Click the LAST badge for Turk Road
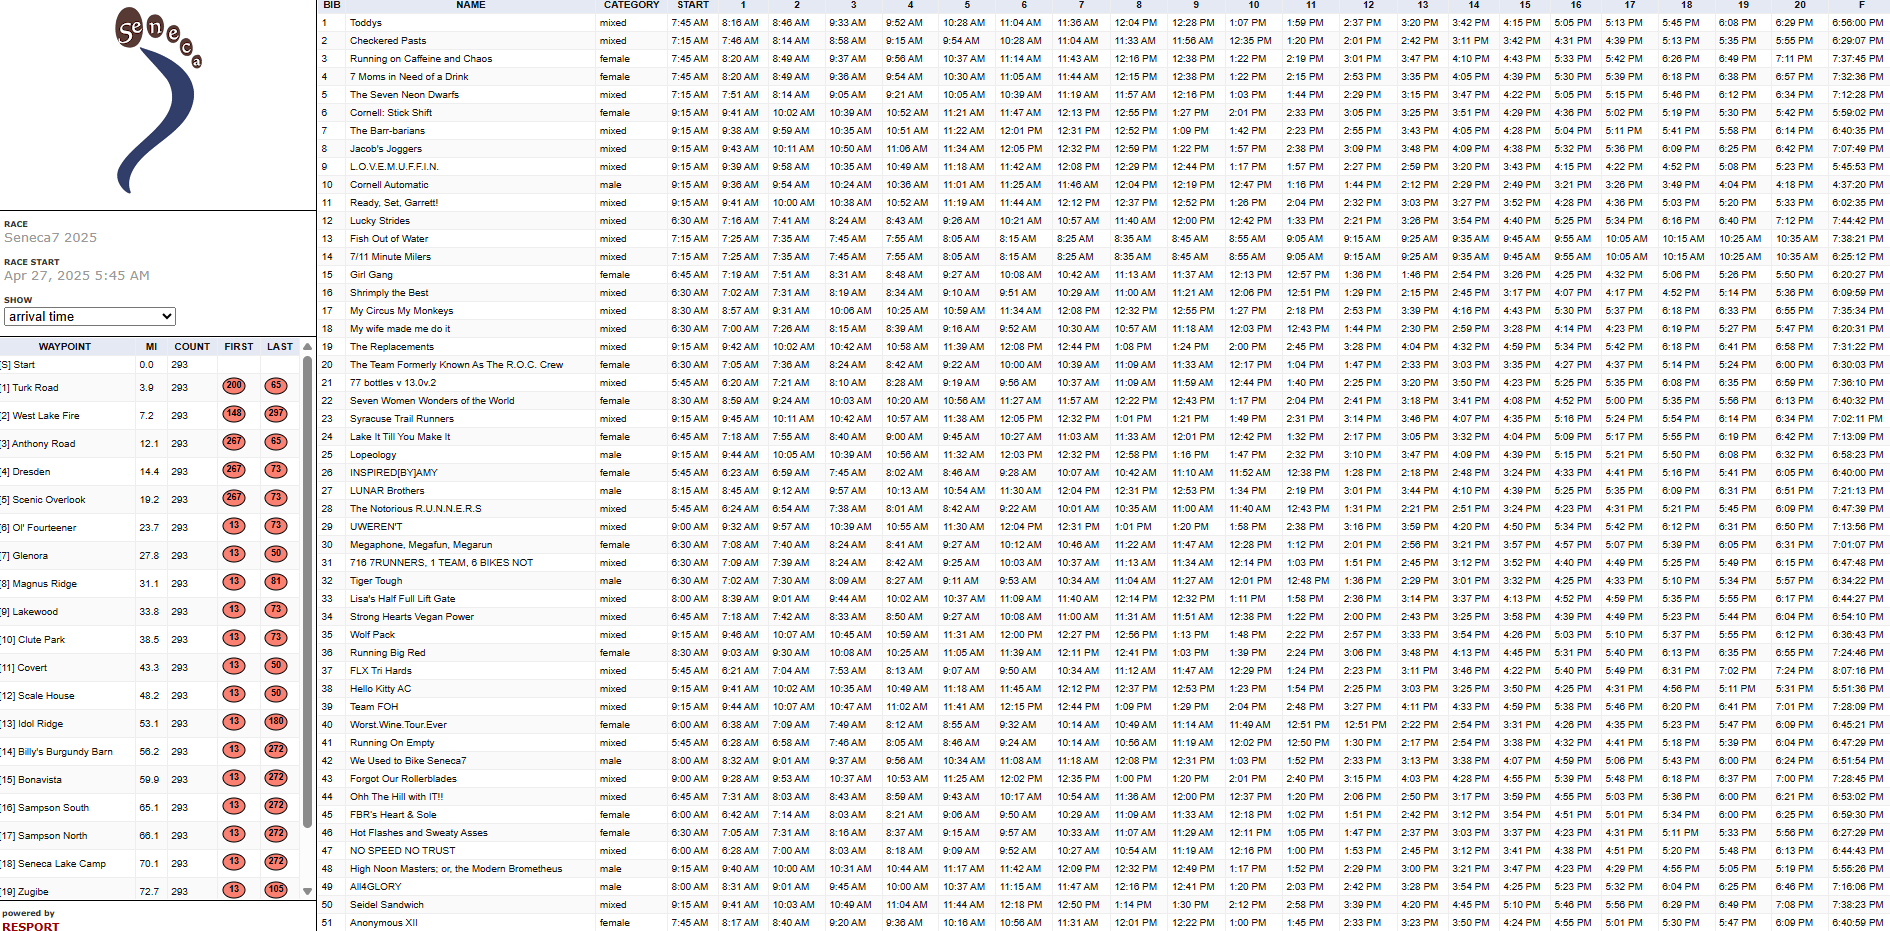The height and width of the screenshot is (931, 1890). tap(276, 386)
